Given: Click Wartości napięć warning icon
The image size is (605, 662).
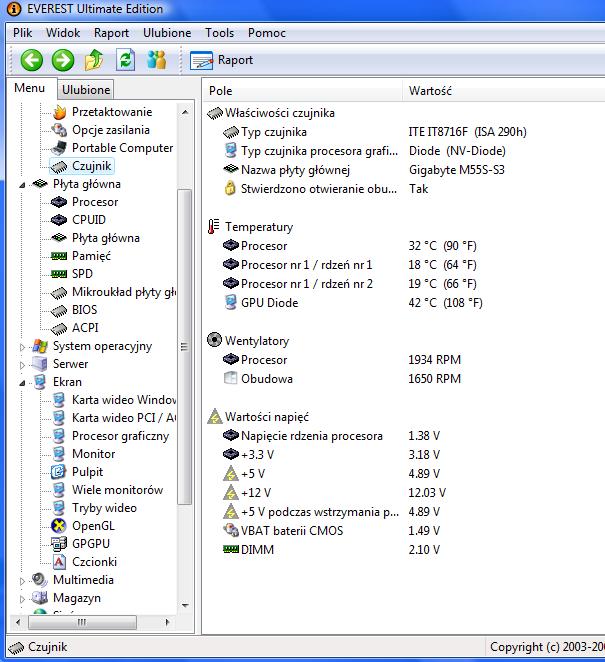Looking at the screenshot, I should coord(215,416).
